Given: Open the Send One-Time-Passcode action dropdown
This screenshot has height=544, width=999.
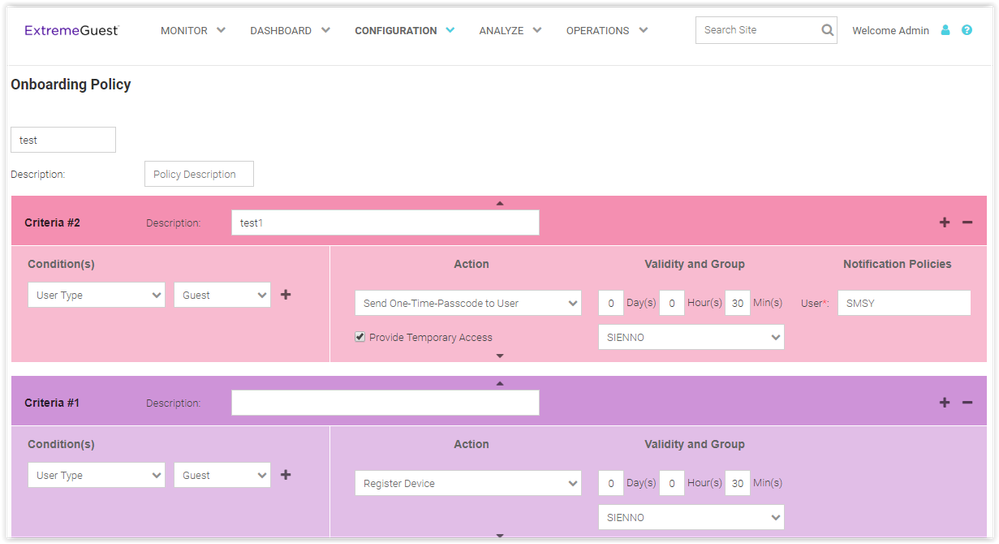Looking at the screenshot, I should (467, 303).
